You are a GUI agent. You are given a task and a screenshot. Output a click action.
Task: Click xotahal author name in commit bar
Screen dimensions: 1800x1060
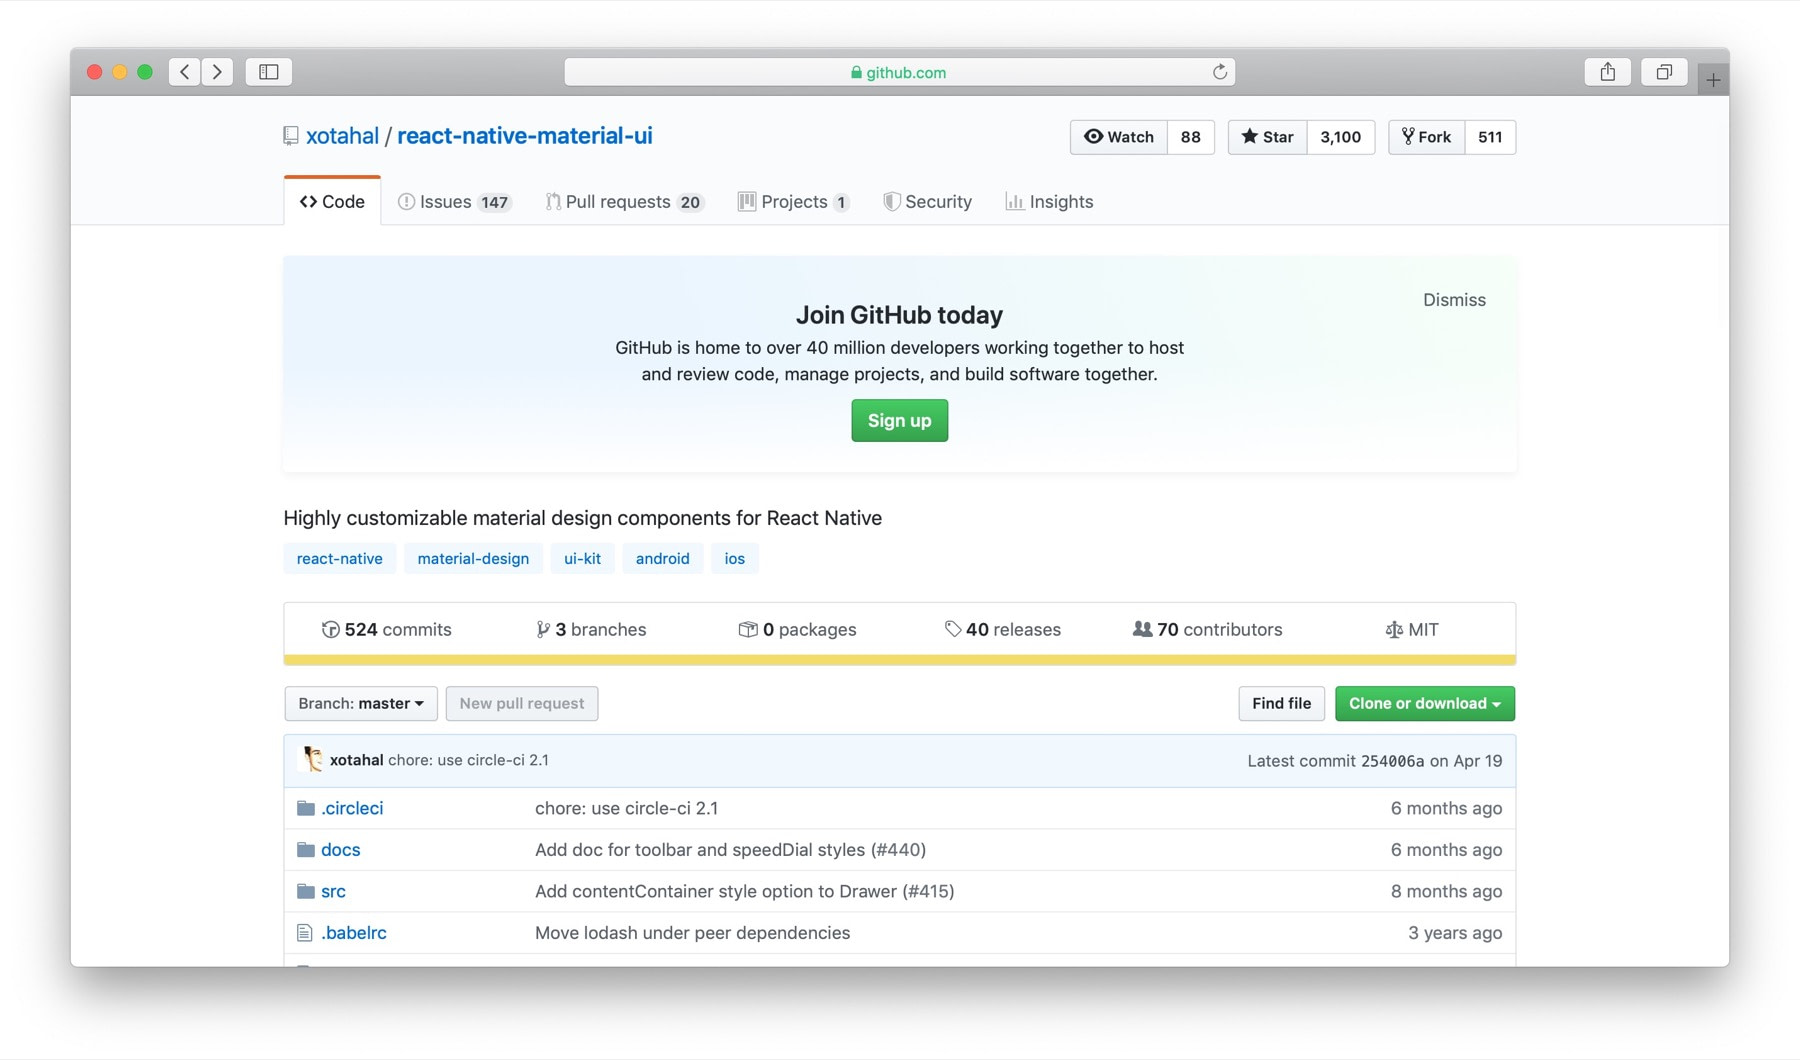(x=357, y=760)
